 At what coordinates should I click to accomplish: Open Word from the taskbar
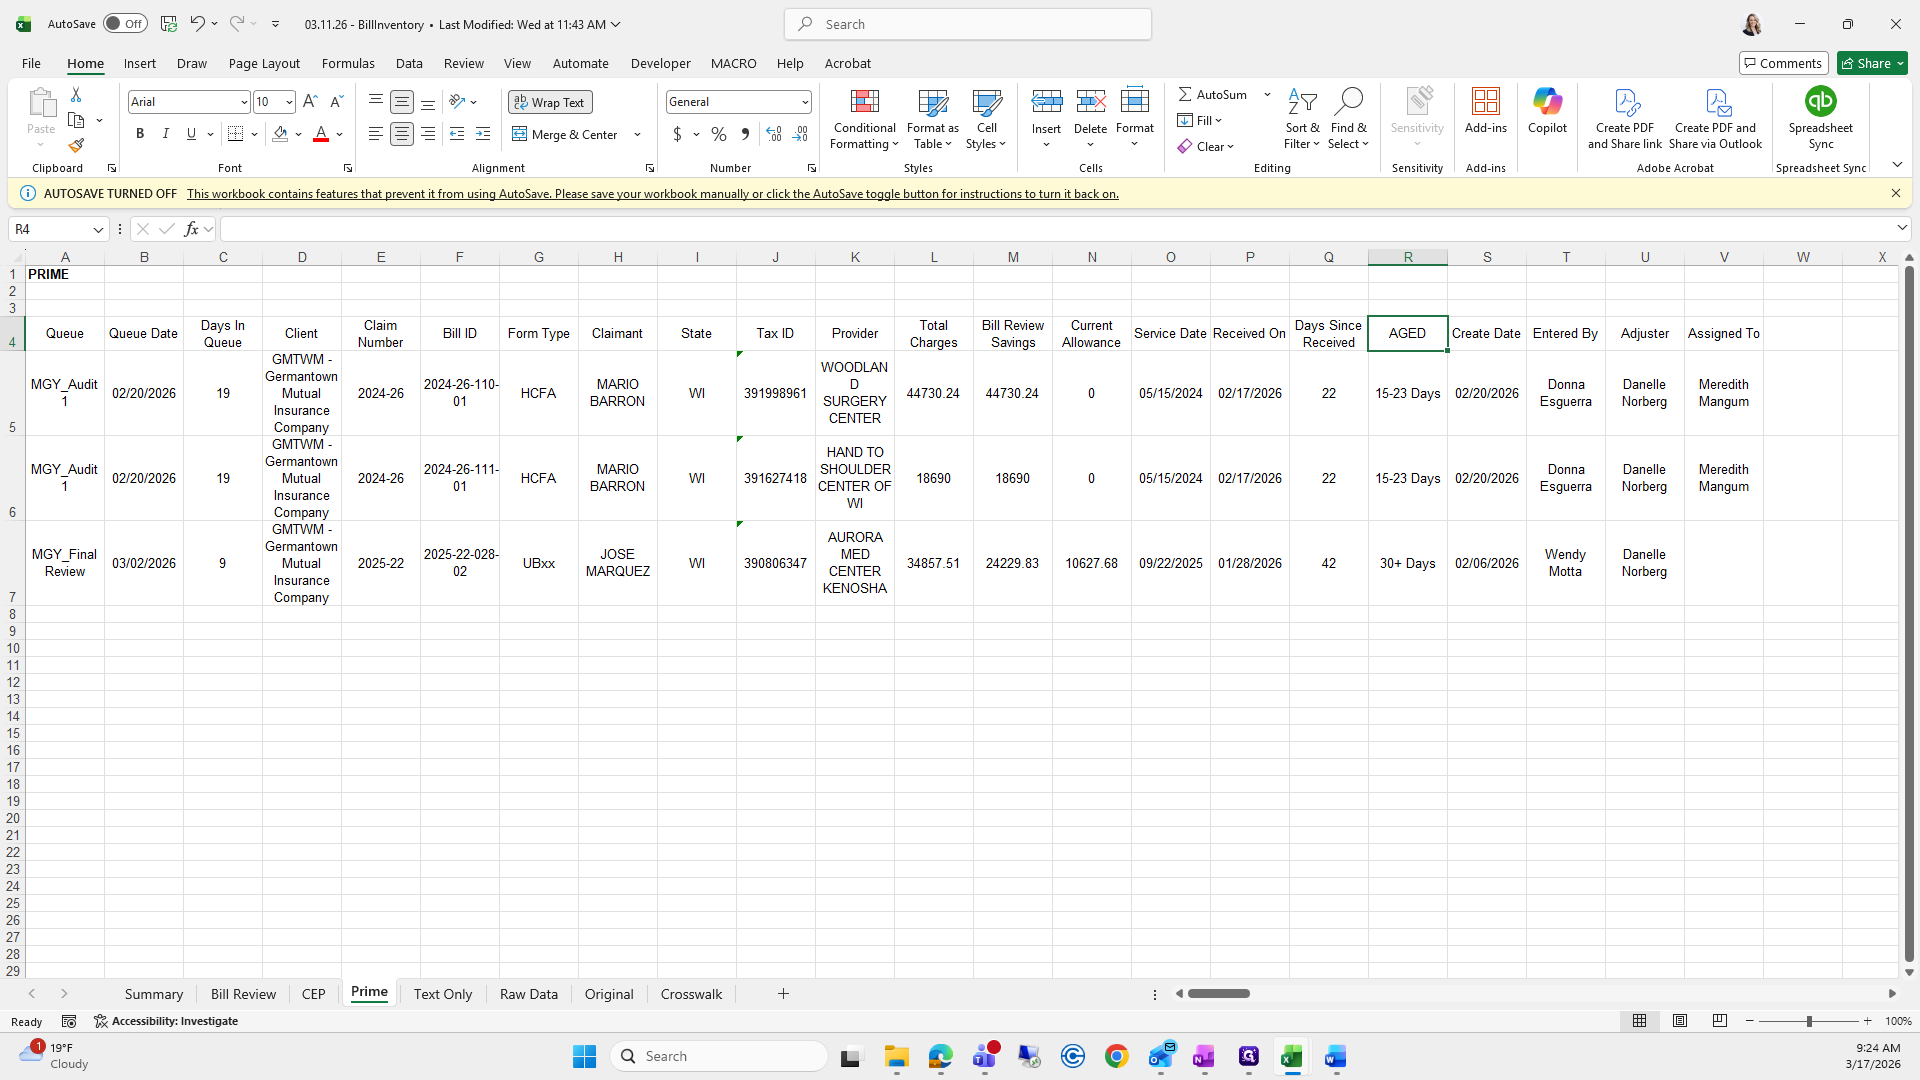click(x=1335, y=1056)
